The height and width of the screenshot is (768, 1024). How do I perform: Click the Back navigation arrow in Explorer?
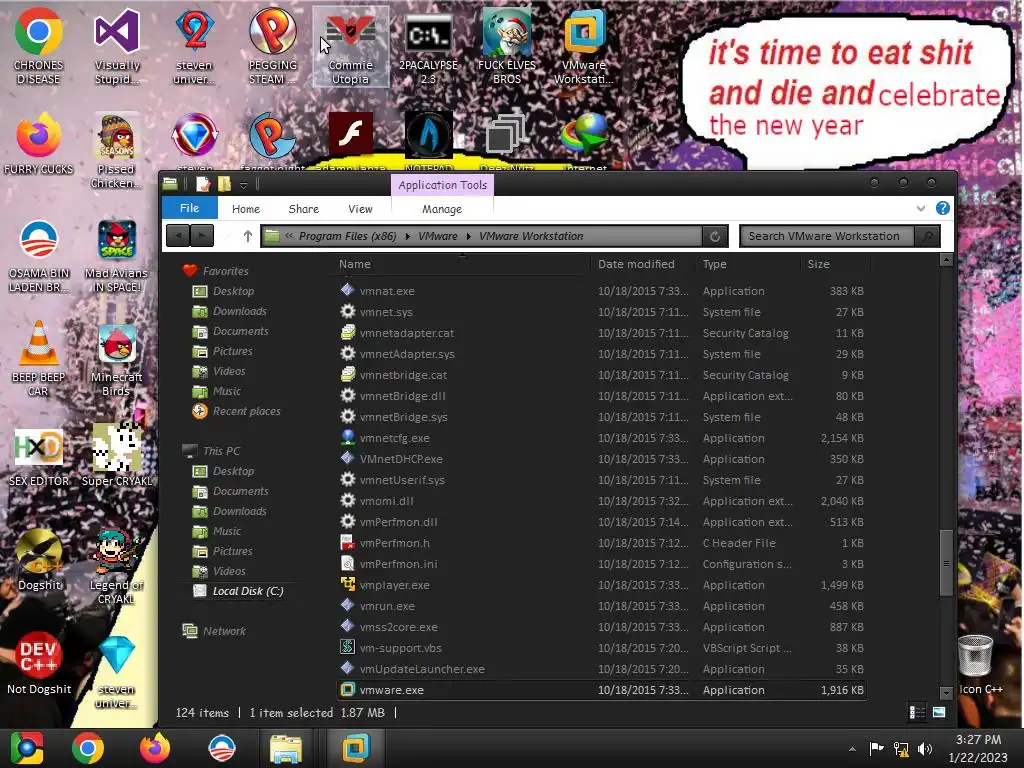tap(178, 236)
